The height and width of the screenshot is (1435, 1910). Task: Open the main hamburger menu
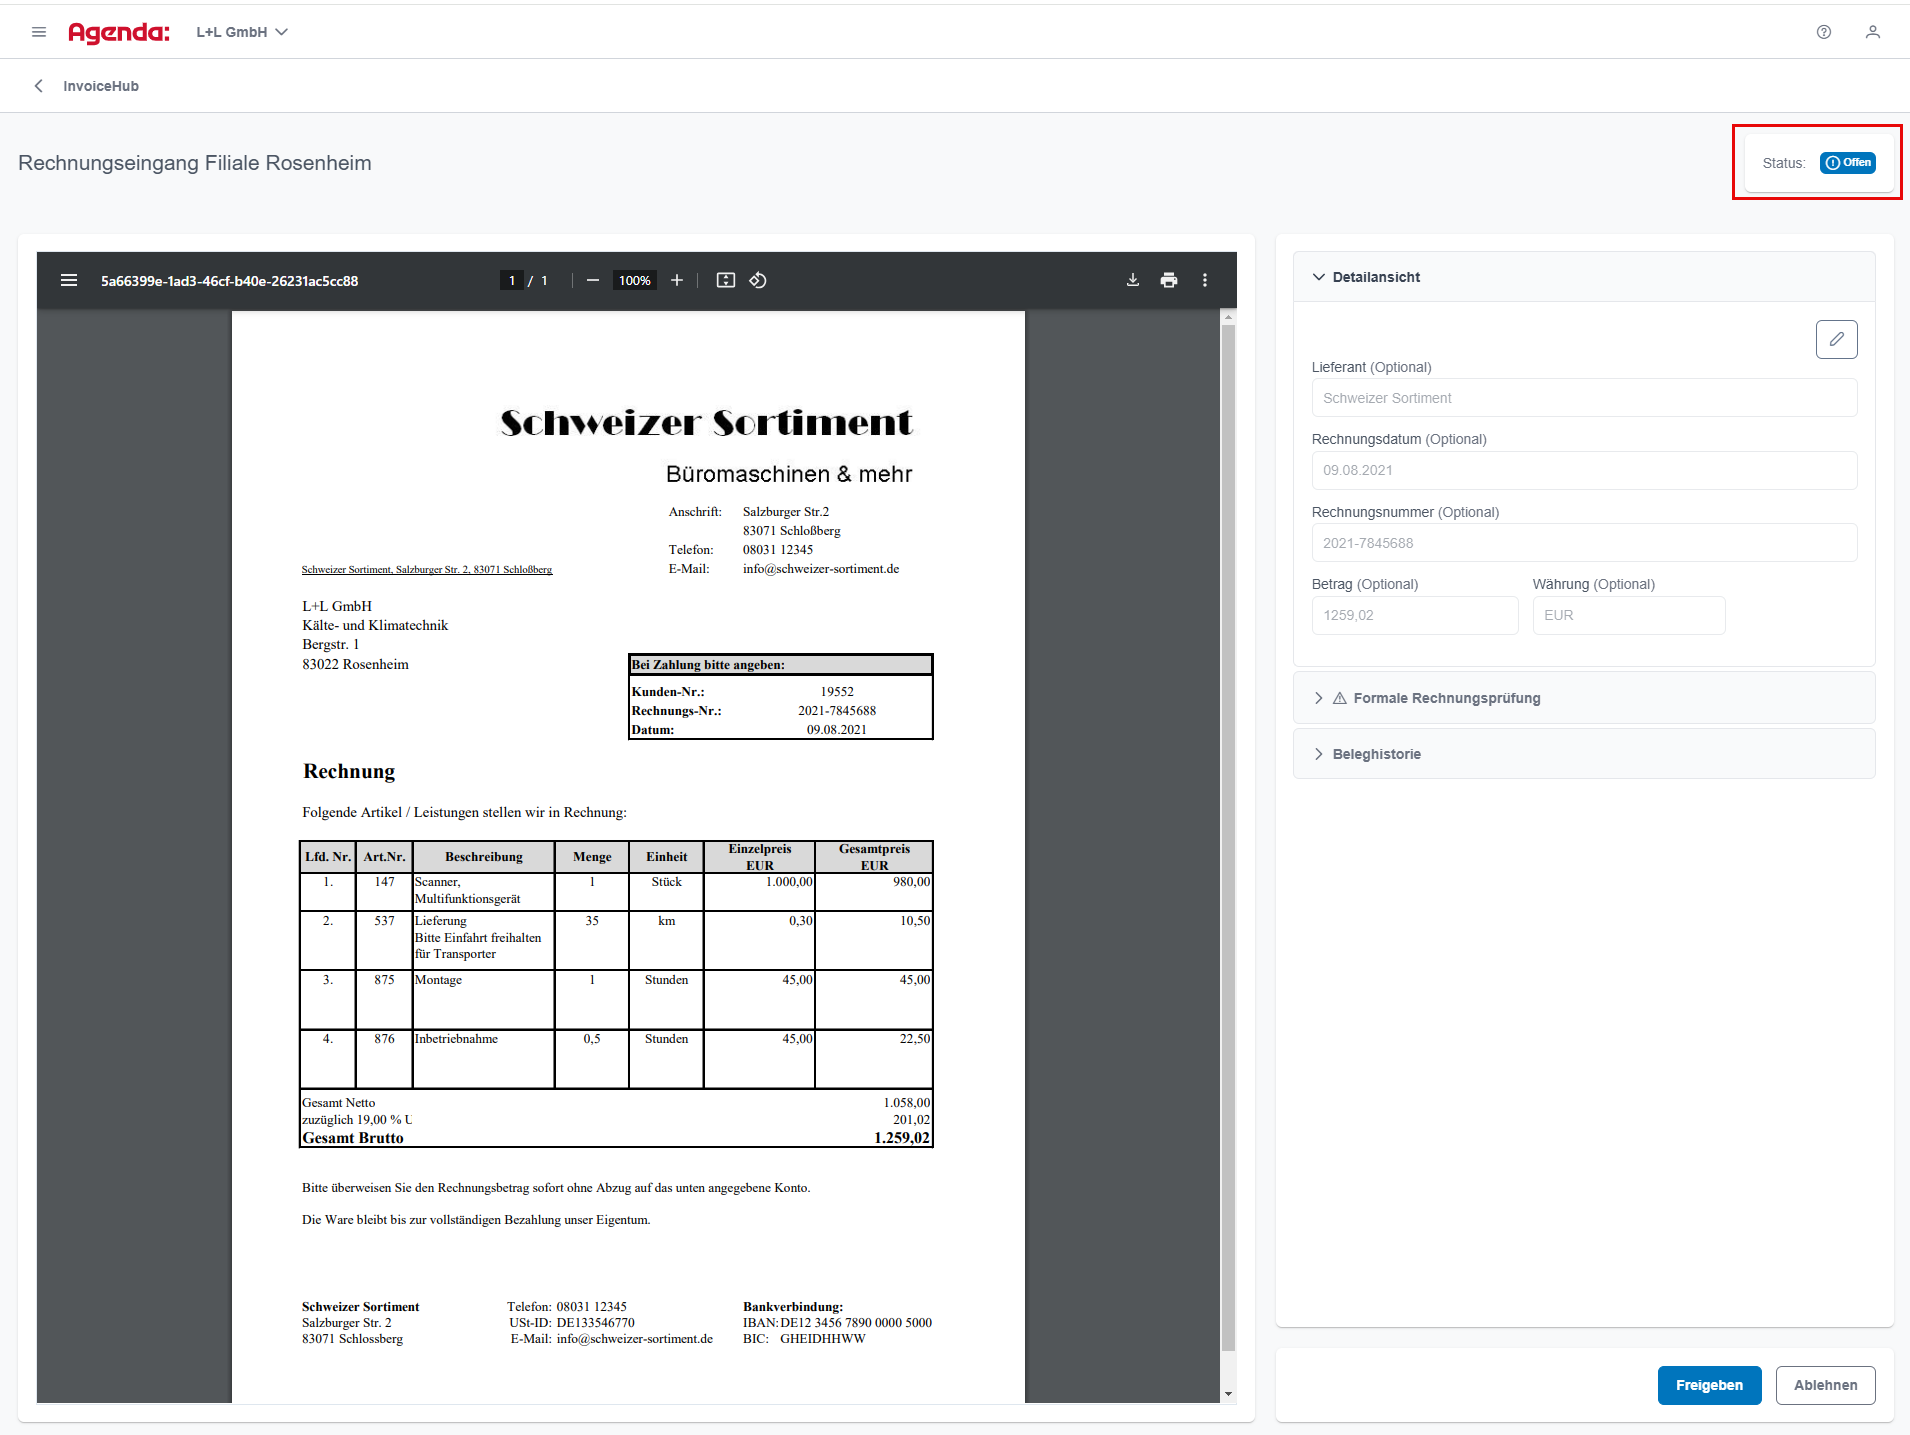click(x=39, y=32)
